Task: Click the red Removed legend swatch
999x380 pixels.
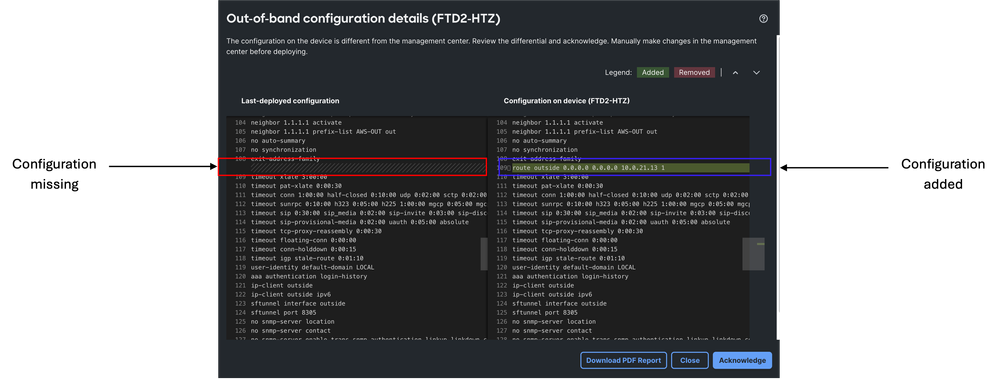Action: pyautogui.click(x=694, y=73)
